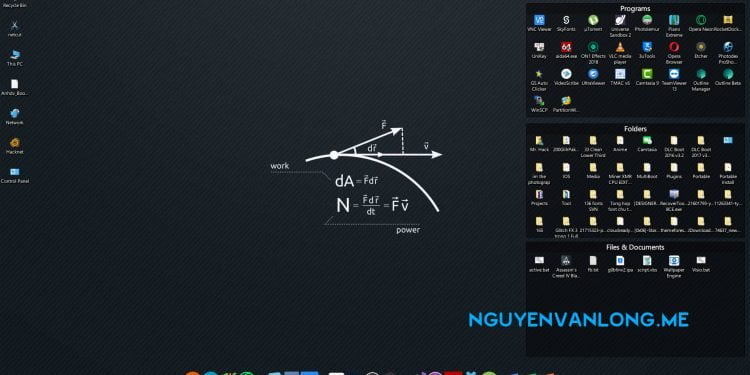Image resolution: width=750 pixels, height=375 pixels.
Task: Open TeamViewer 13 shortcut
Action: point(674,80)
